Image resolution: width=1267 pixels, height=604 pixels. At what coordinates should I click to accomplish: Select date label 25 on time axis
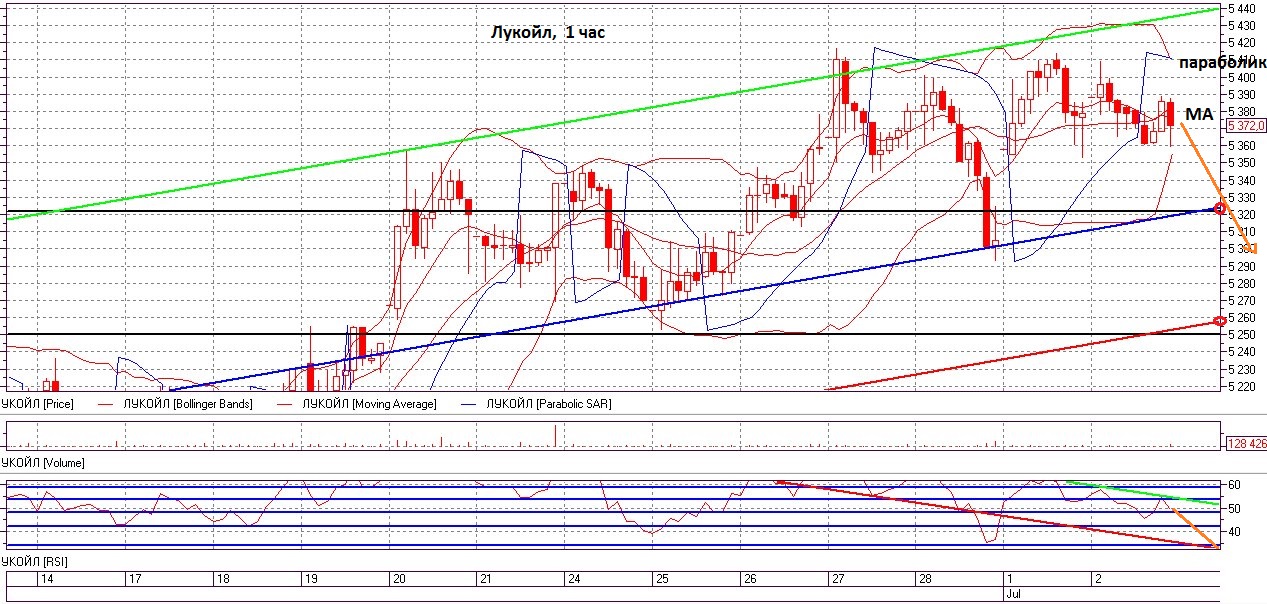coord(662,579)
